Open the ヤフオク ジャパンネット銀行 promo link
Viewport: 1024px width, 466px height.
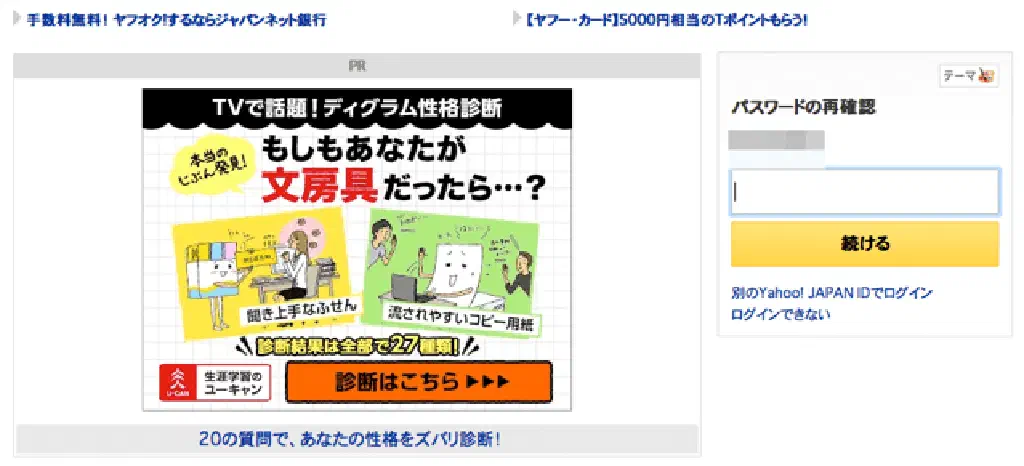tap(176, 20)
